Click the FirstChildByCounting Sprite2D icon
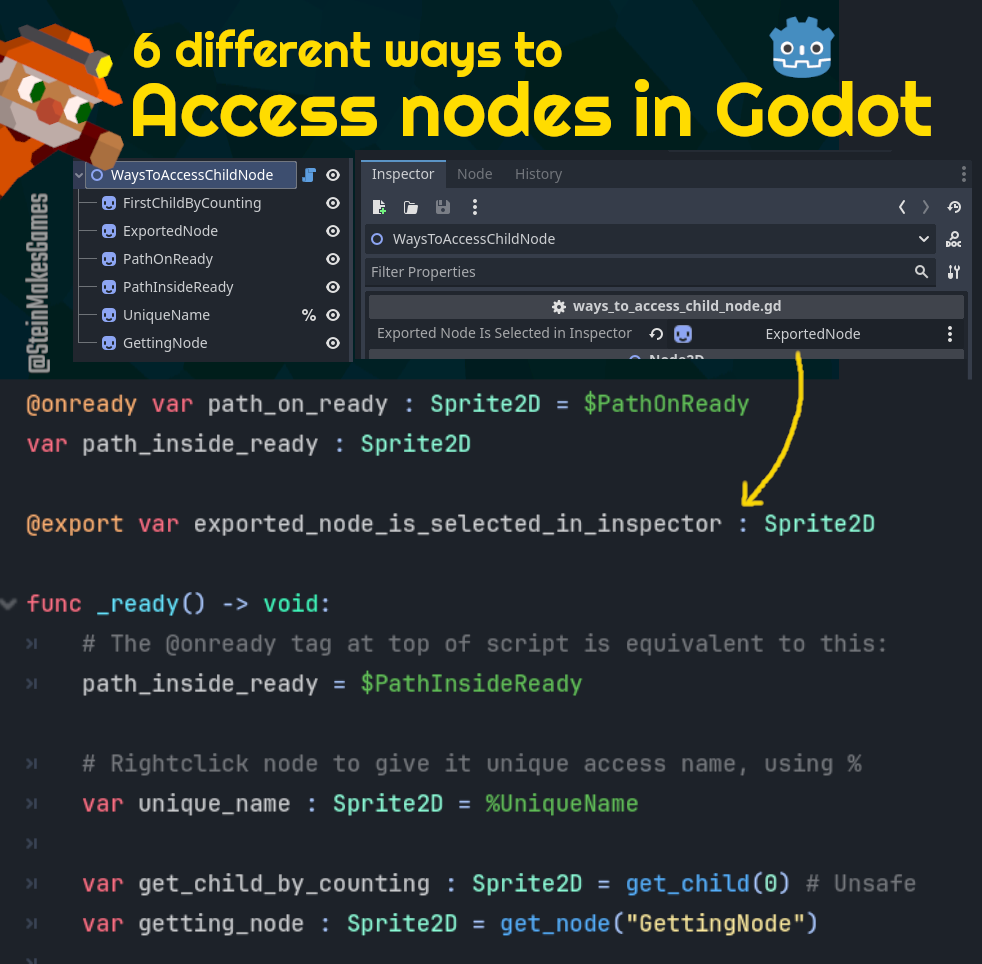 tap(109, 203)
